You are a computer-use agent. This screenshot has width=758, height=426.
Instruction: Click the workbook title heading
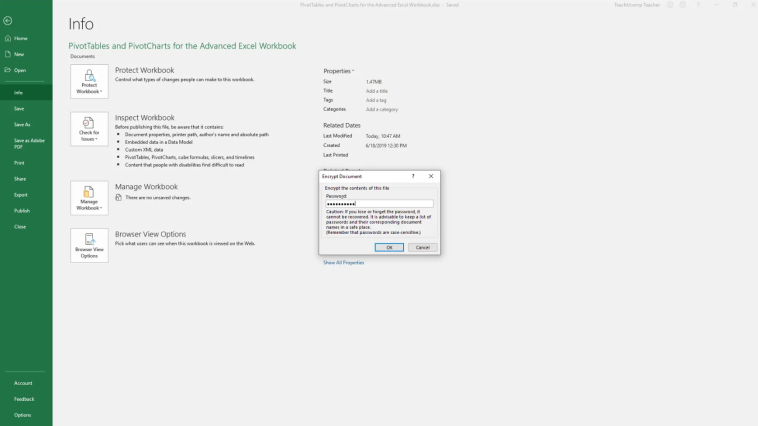click(182, 46)
